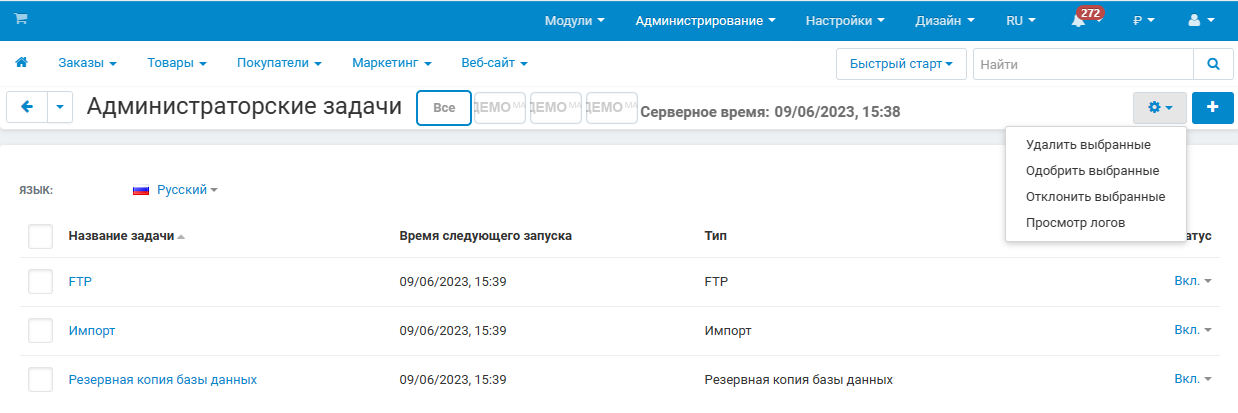Open the Настройки dropdown menu
The width and height of the screenshot is (1238, 413).
coord(845,20)
